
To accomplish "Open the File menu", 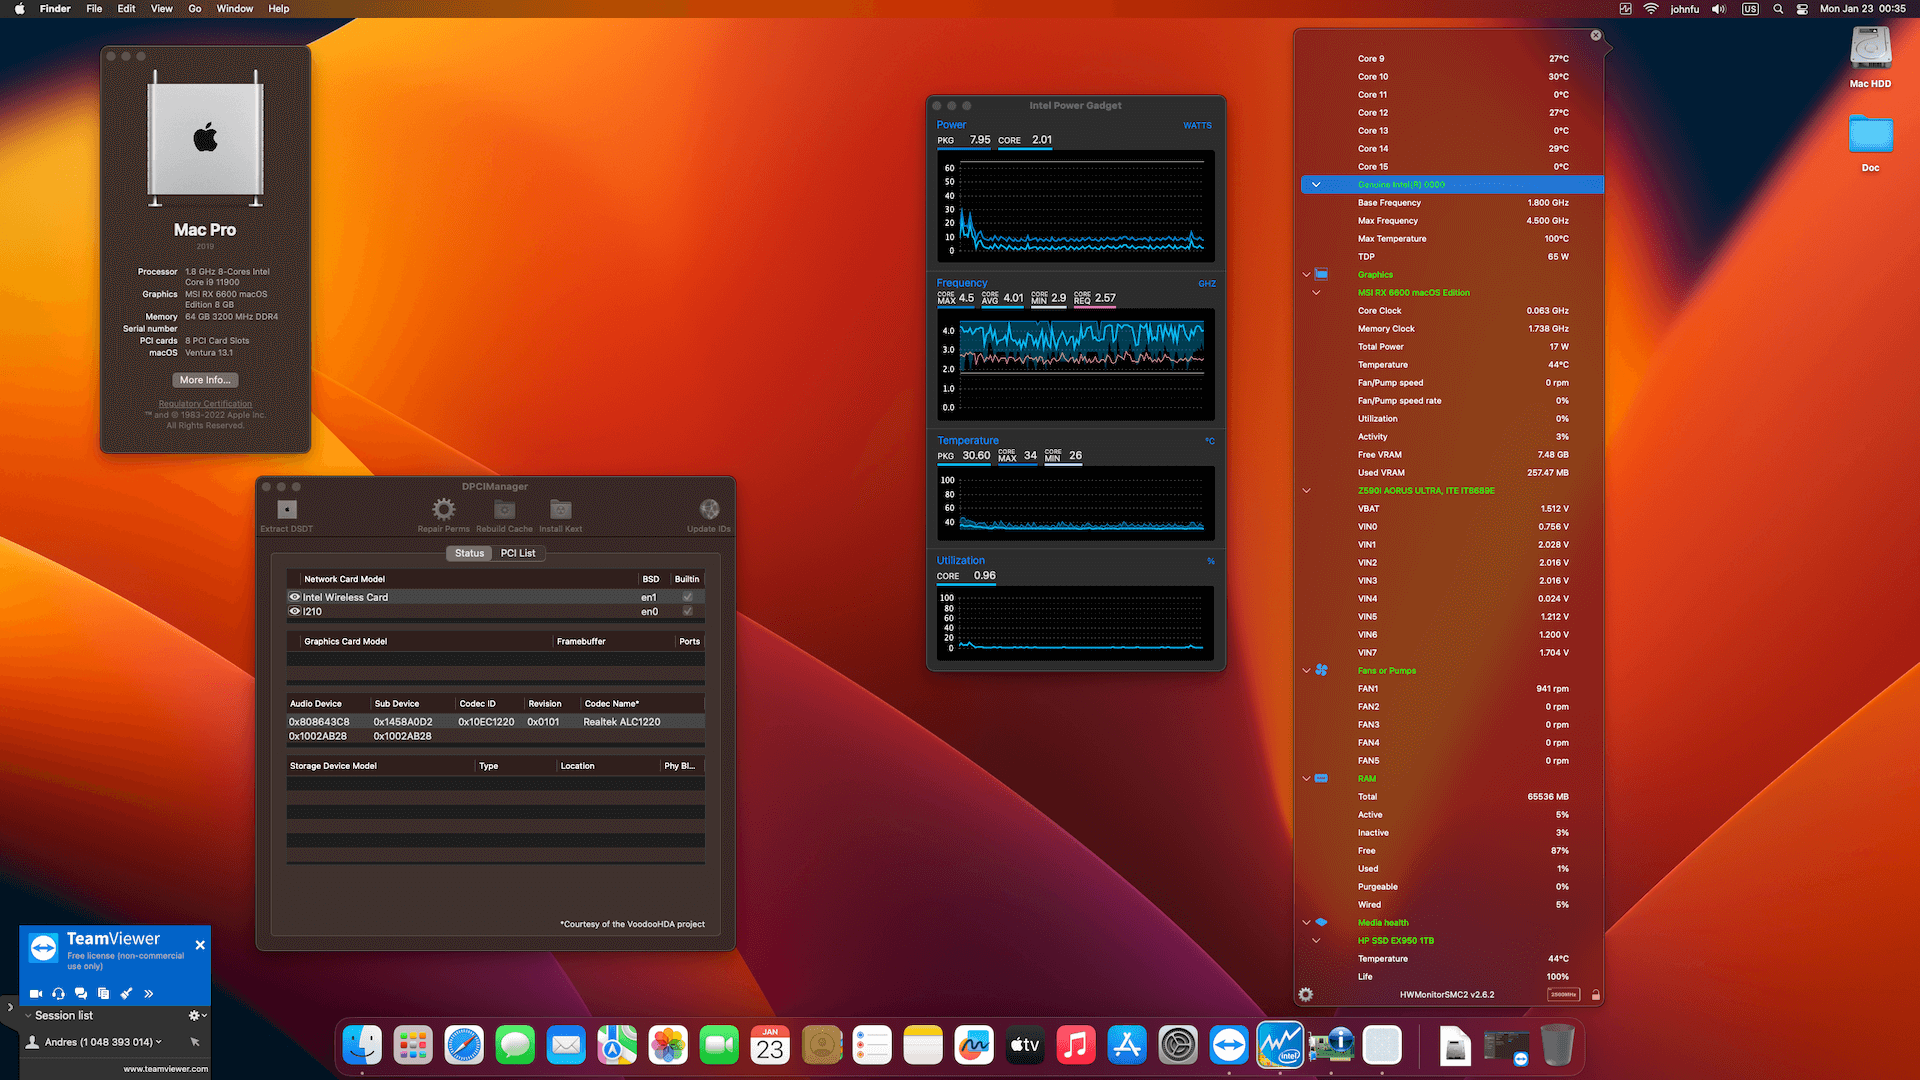I will coord(94,9).
